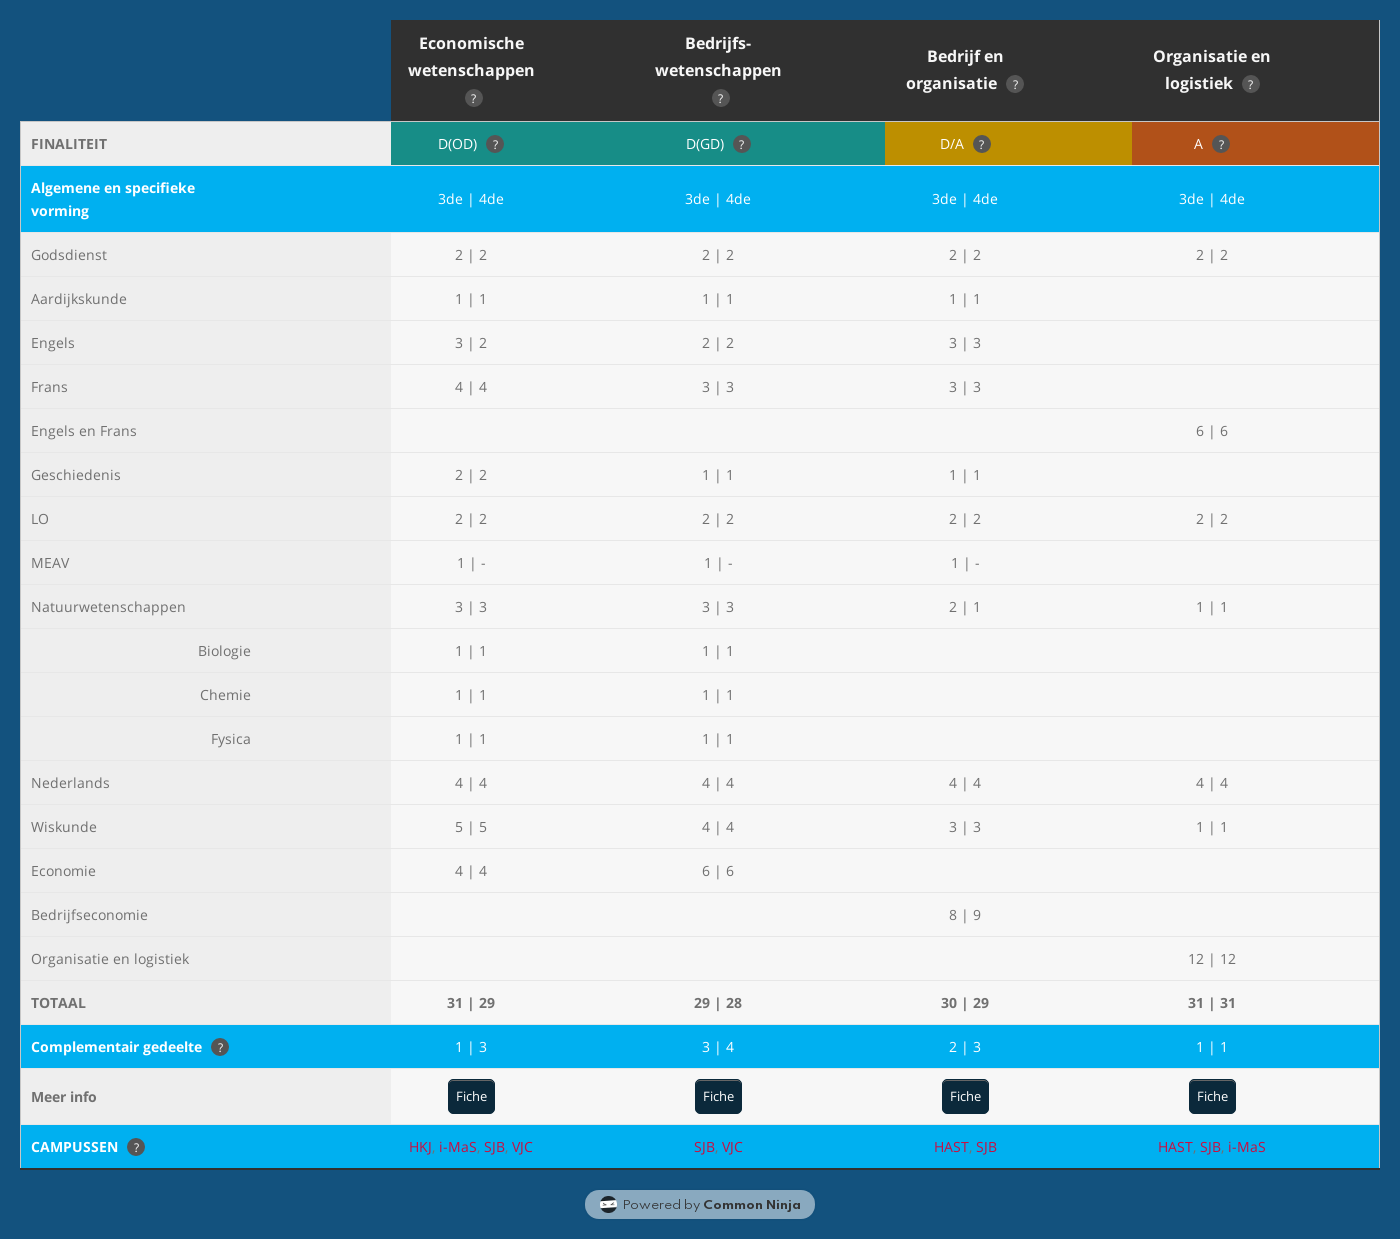Click the 8 | 9 Bedrijfseconomie value
This screenshot has height=1239, width=1400.
point(965,915)
